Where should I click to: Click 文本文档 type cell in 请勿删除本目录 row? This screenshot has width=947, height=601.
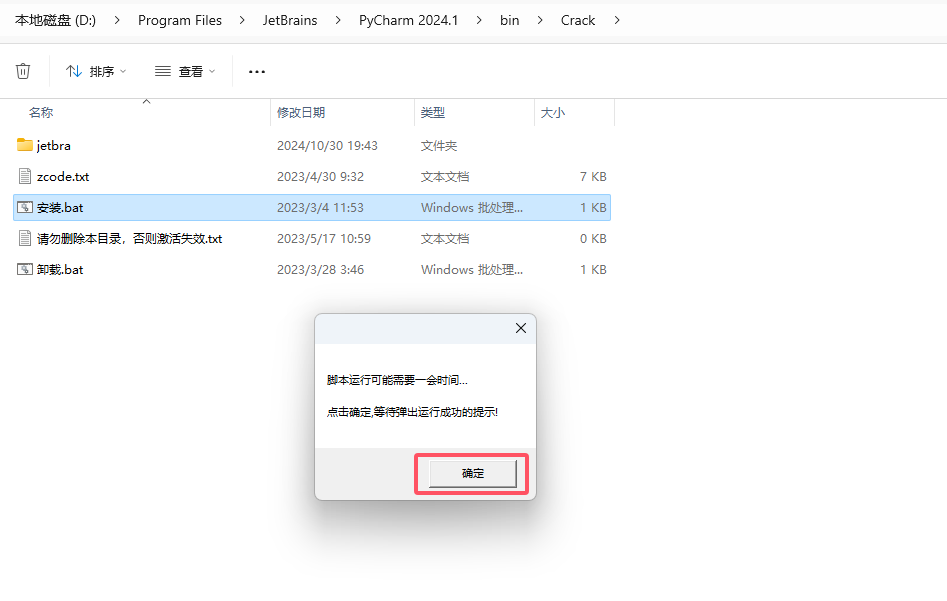(x=445, y=239)
